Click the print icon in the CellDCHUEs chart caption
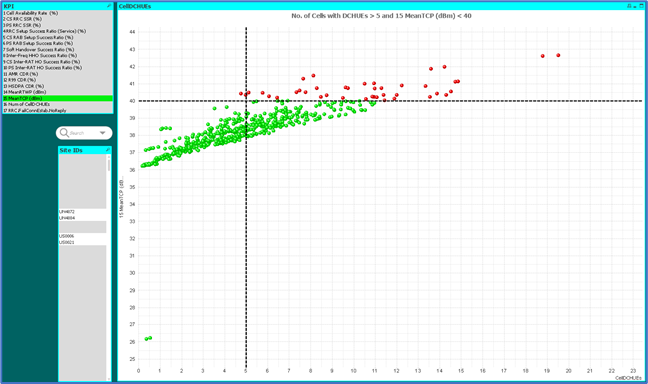This screenshot has width=648, height=384. coord(629,6)
